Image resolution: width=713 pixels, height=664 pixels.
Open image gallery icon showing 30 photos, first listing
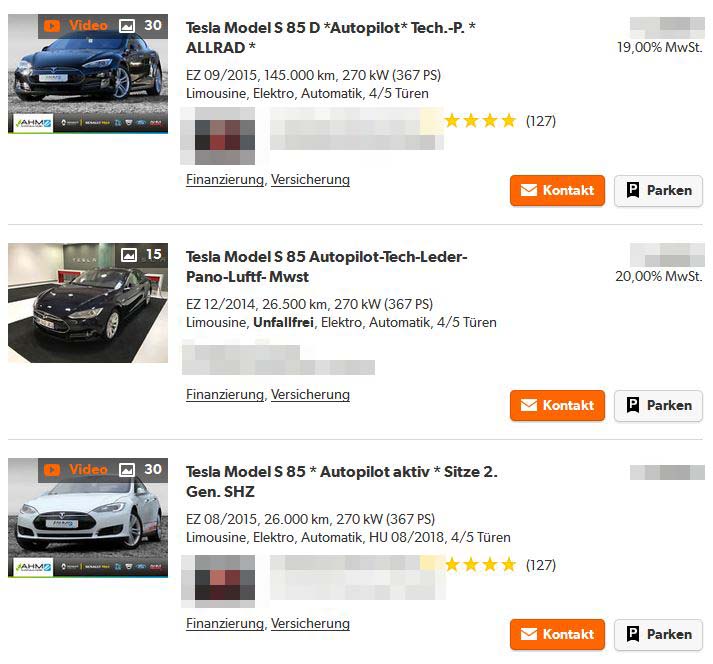[x=126, y=26]
